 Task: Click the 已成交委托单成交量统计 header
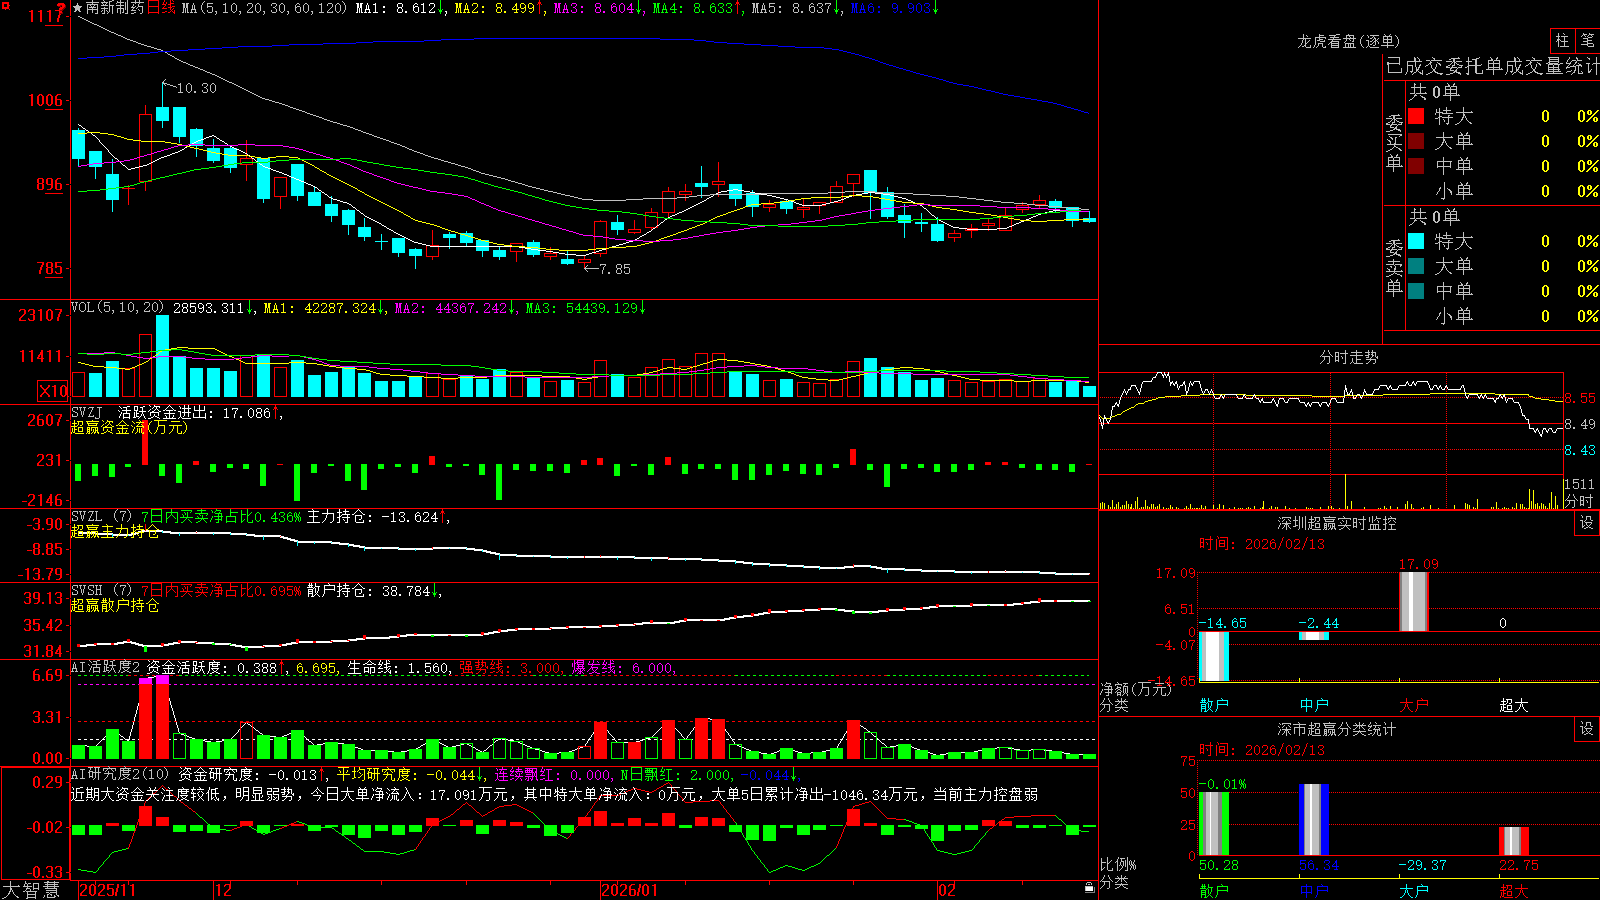1492,66
